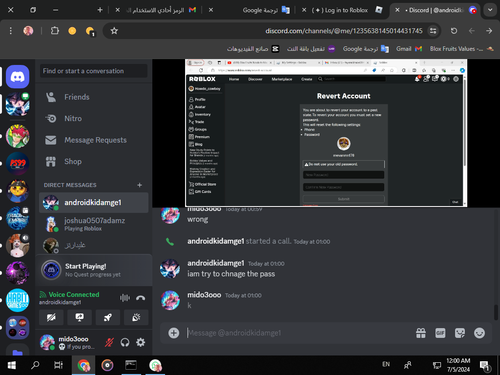Viewport: 500px width, 375px height.
Task: Start an activity rocket icon
Action: 108,317
